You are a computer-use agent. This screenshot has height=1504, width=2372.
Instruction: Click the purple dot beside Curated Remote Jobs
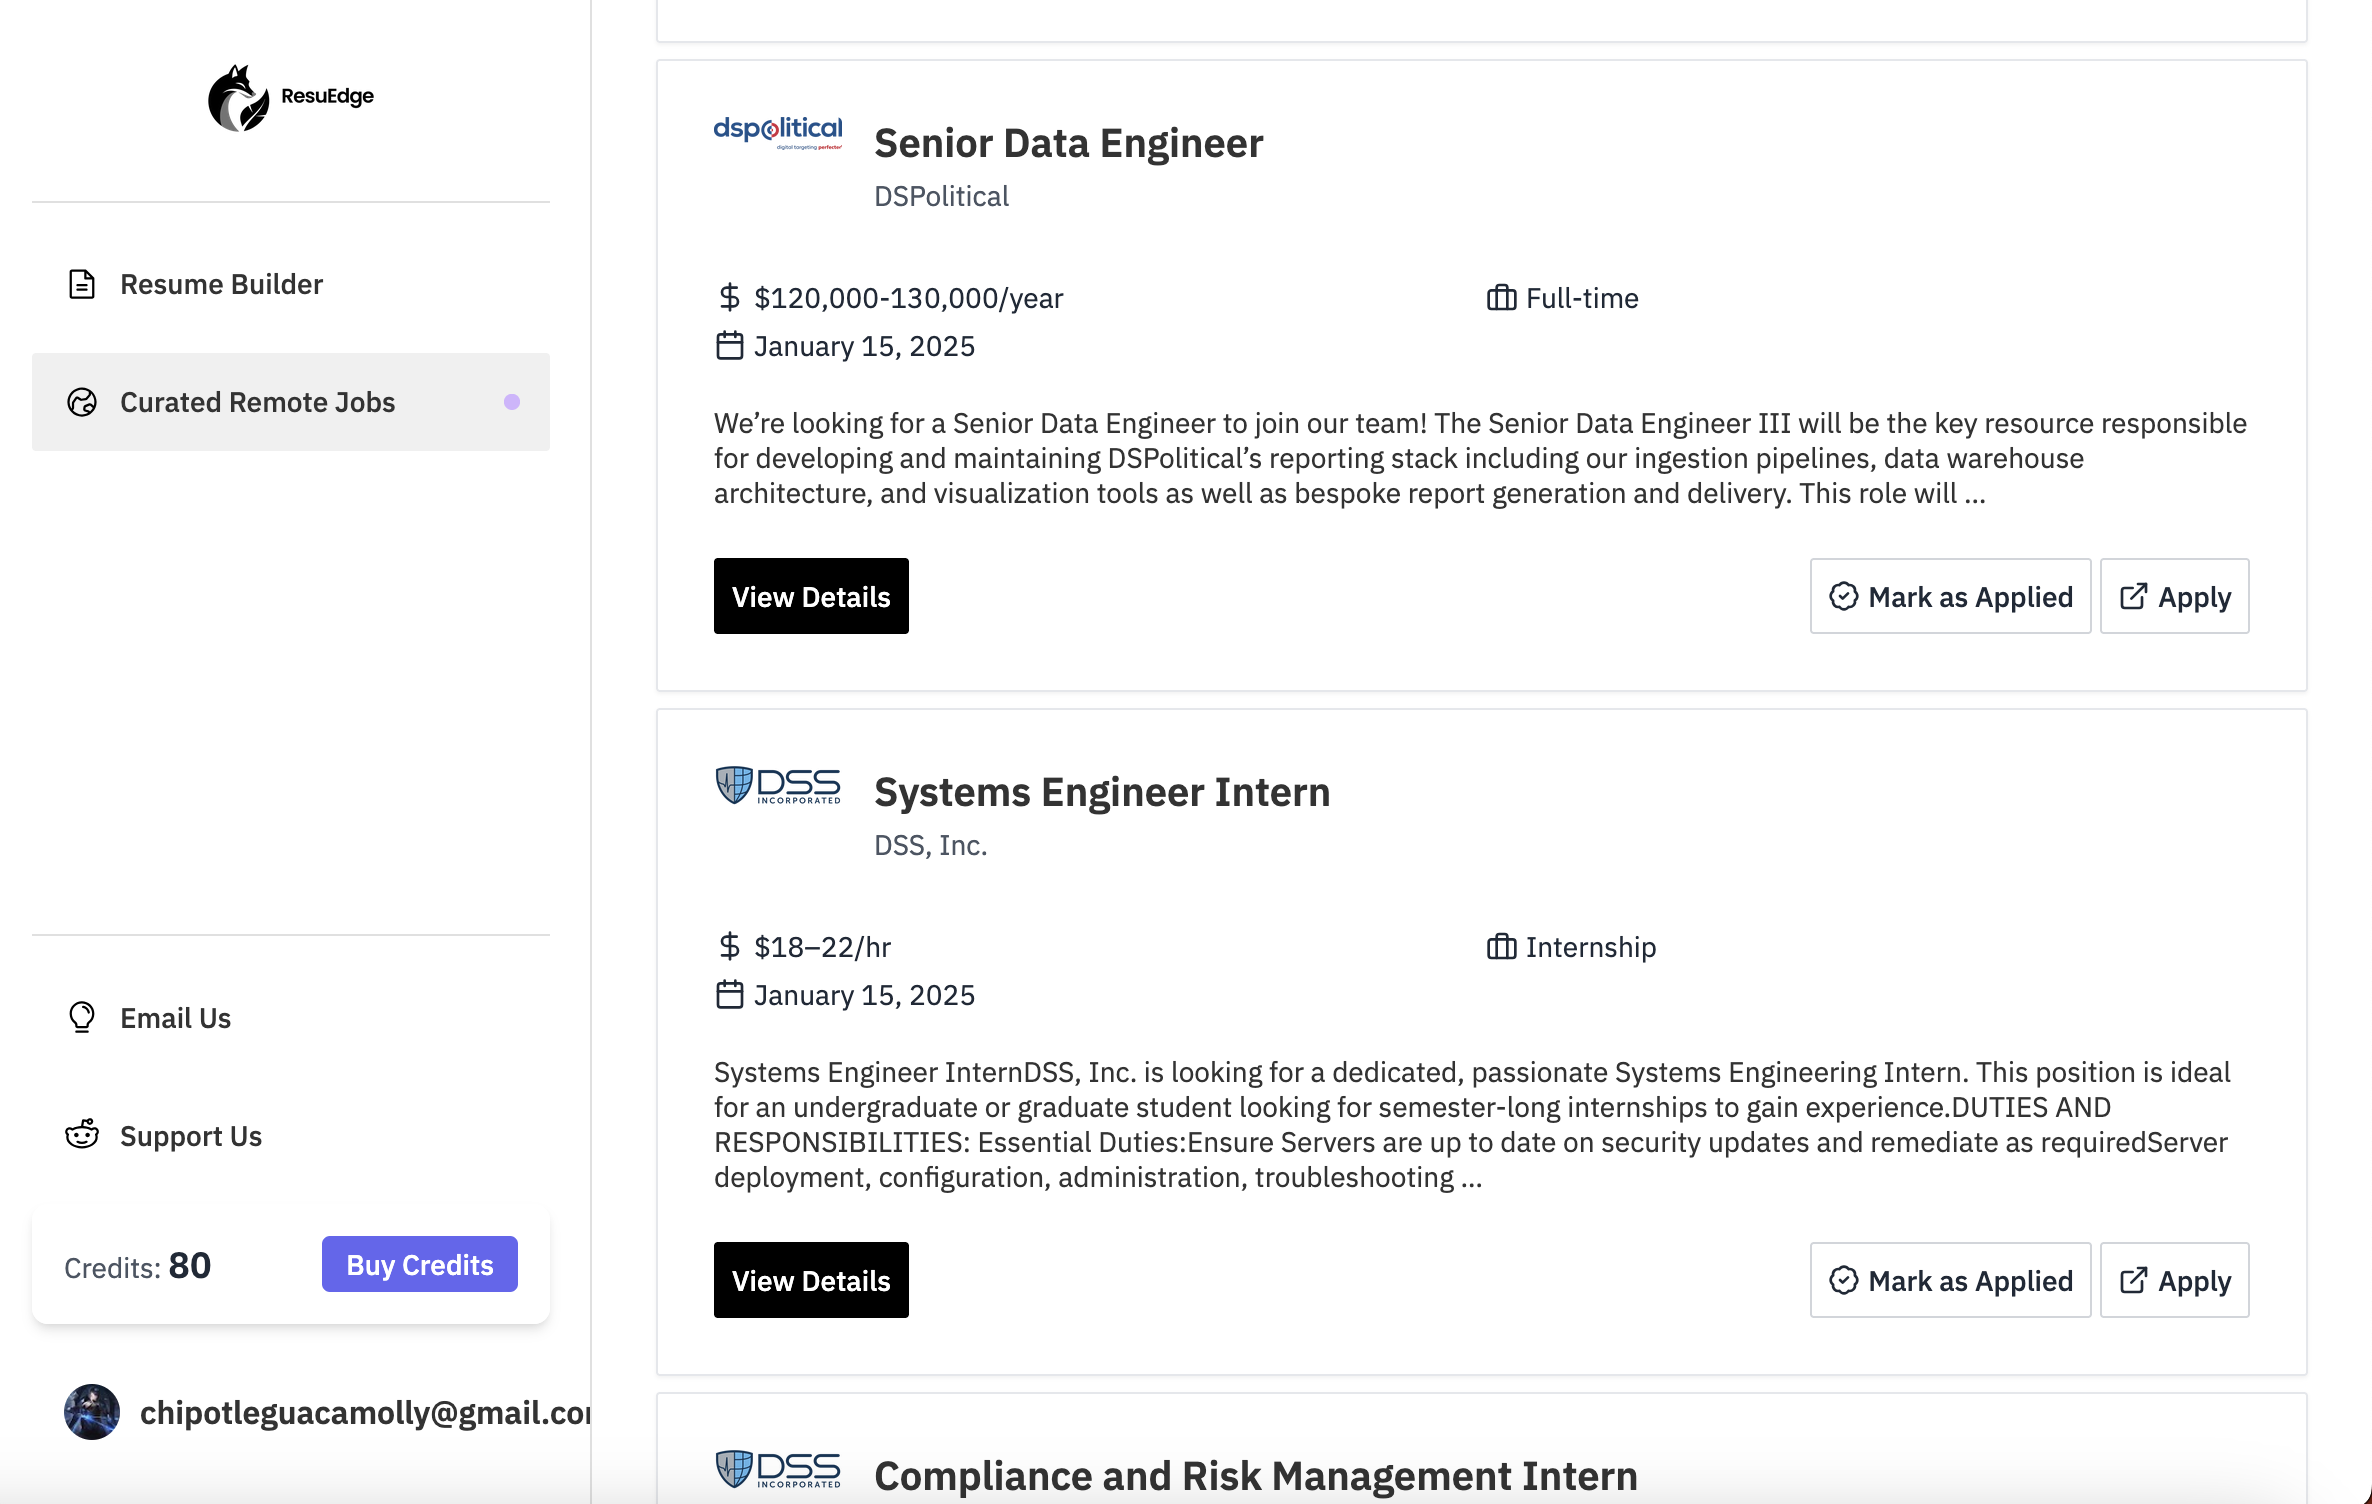pyautogui.click(x=512, y=402)
